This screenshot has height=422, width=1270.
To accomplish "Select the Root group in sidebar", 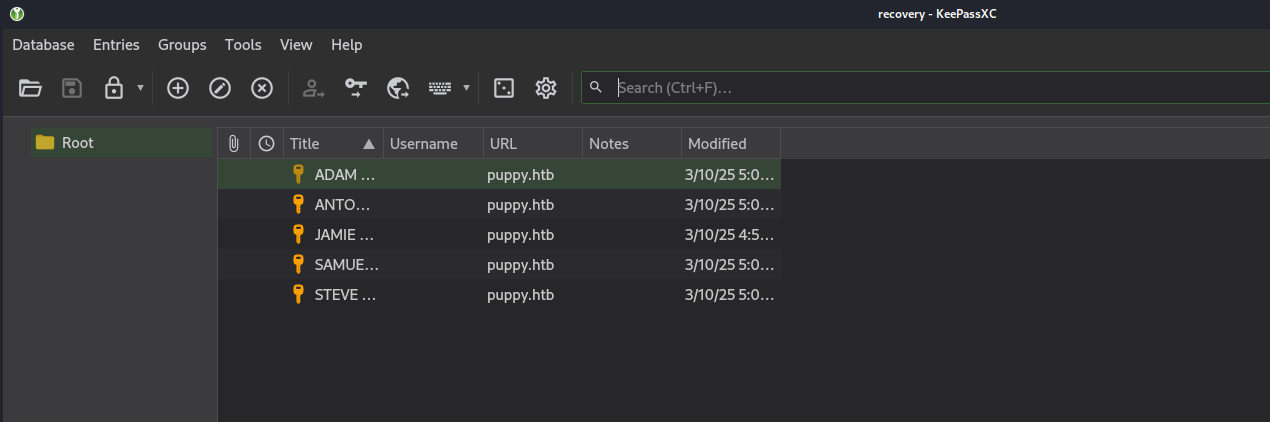I will pyautogui.click(x=120, y=143).
